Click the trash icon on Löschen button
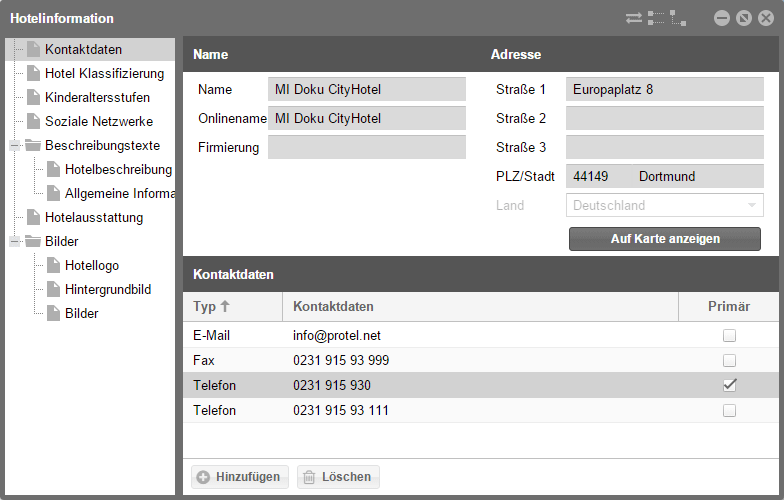Viewport: 784px width, 500px height. click(309, 477)
